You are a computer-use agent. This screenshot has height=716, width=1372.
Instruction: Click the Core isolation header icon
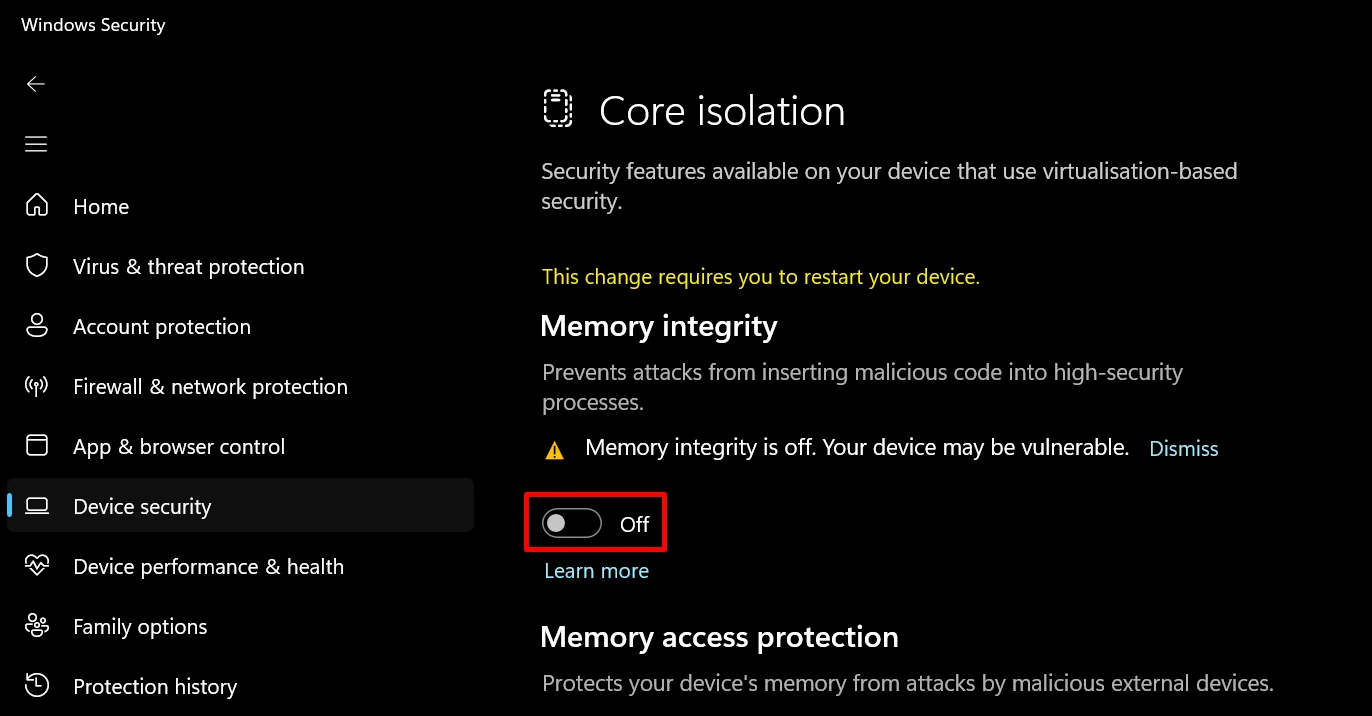[x=558, y=108]
